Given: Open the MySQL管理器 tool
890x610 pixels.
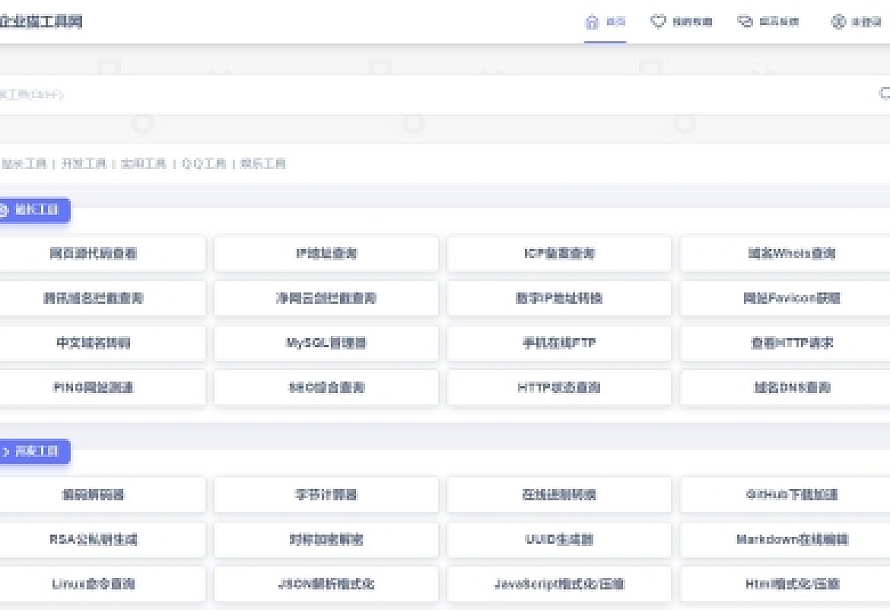Looking at the screenshot, I should (326, 343).
